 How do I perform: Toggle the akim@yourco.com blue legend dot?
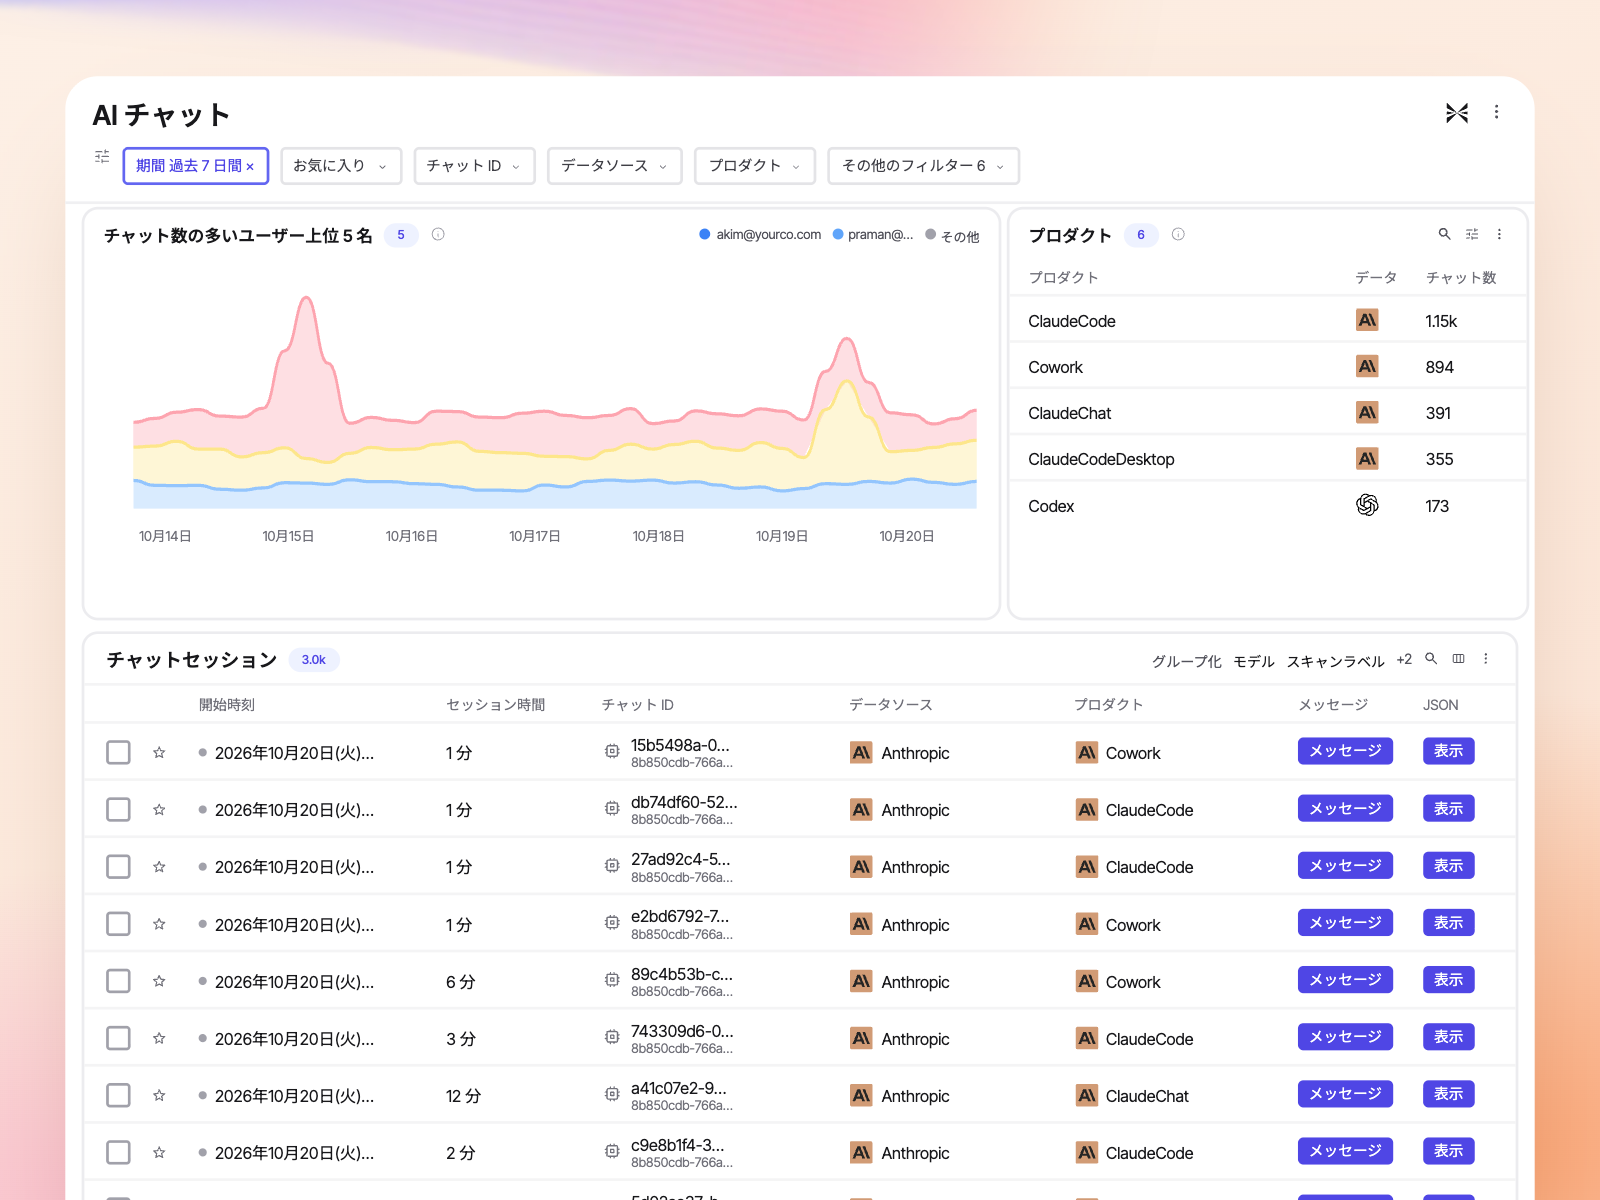click(x=705, y=234)
